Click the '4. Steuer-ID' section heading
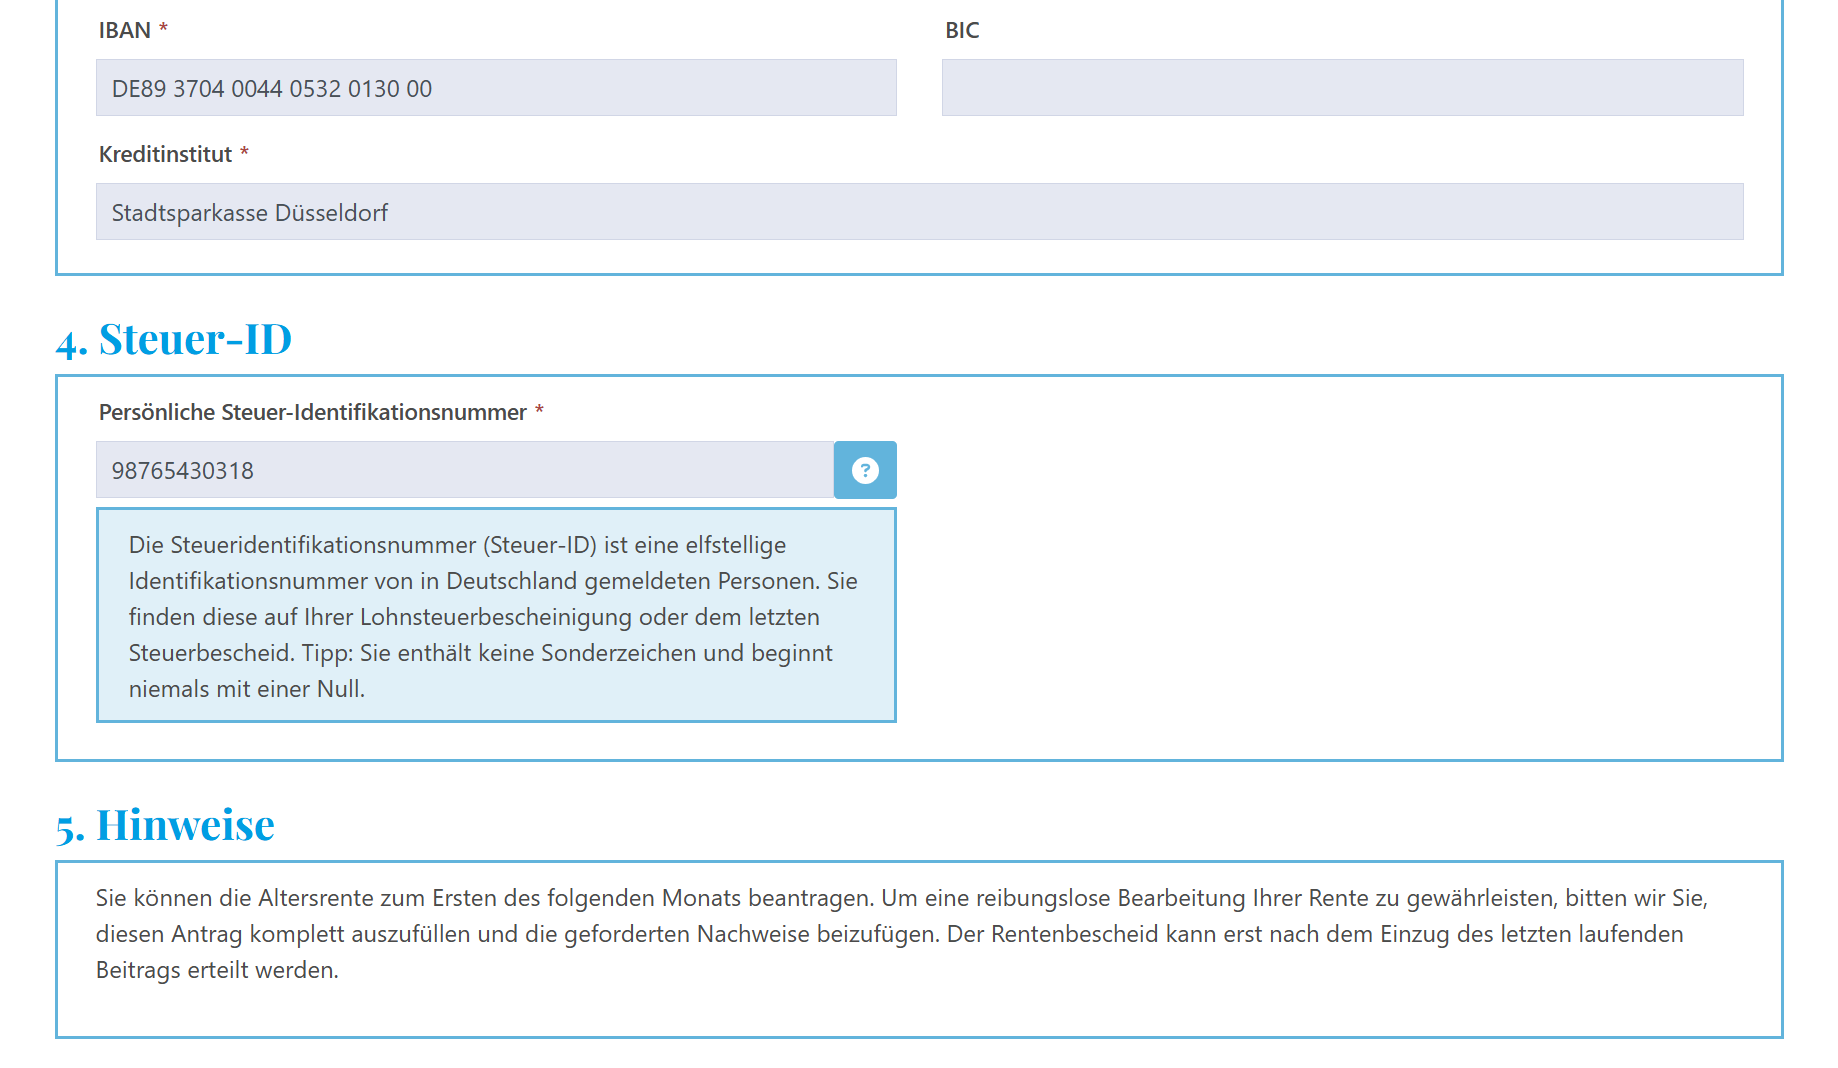The width and height of the screenshot is (1838, 1068). [174, 340]
